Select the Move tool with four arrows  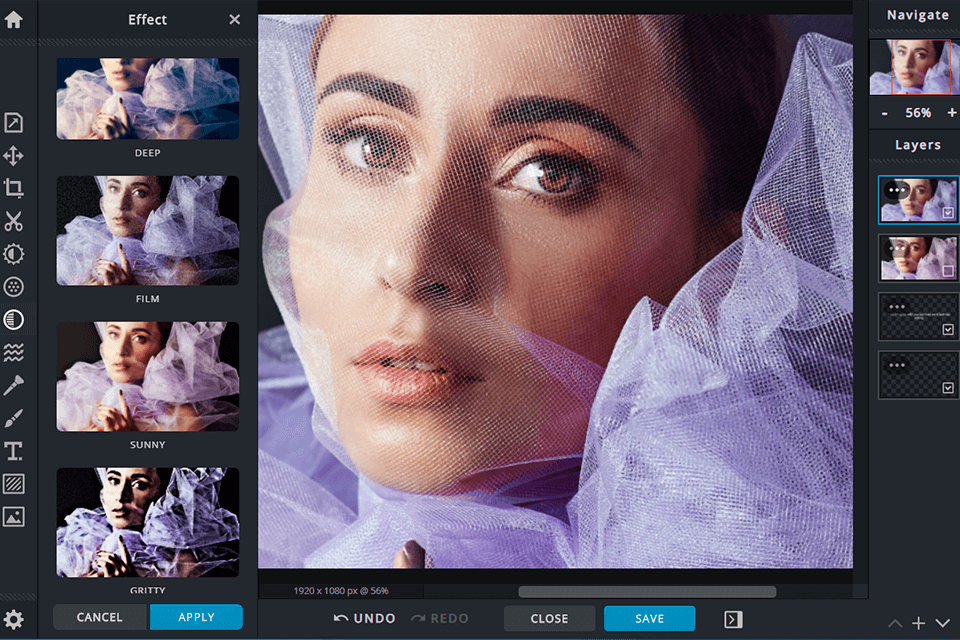tap(13, 156)
